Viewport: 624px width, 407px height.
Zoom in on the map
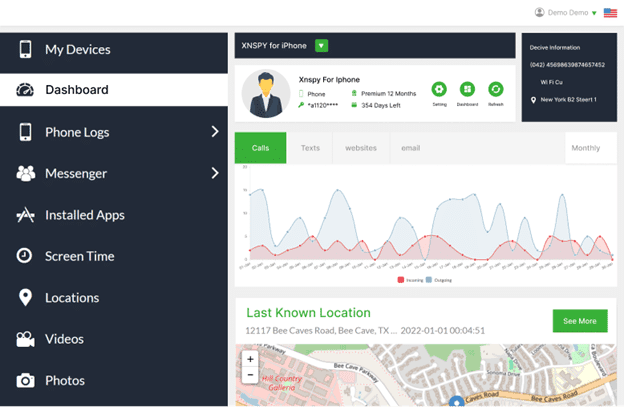[250, 358]
